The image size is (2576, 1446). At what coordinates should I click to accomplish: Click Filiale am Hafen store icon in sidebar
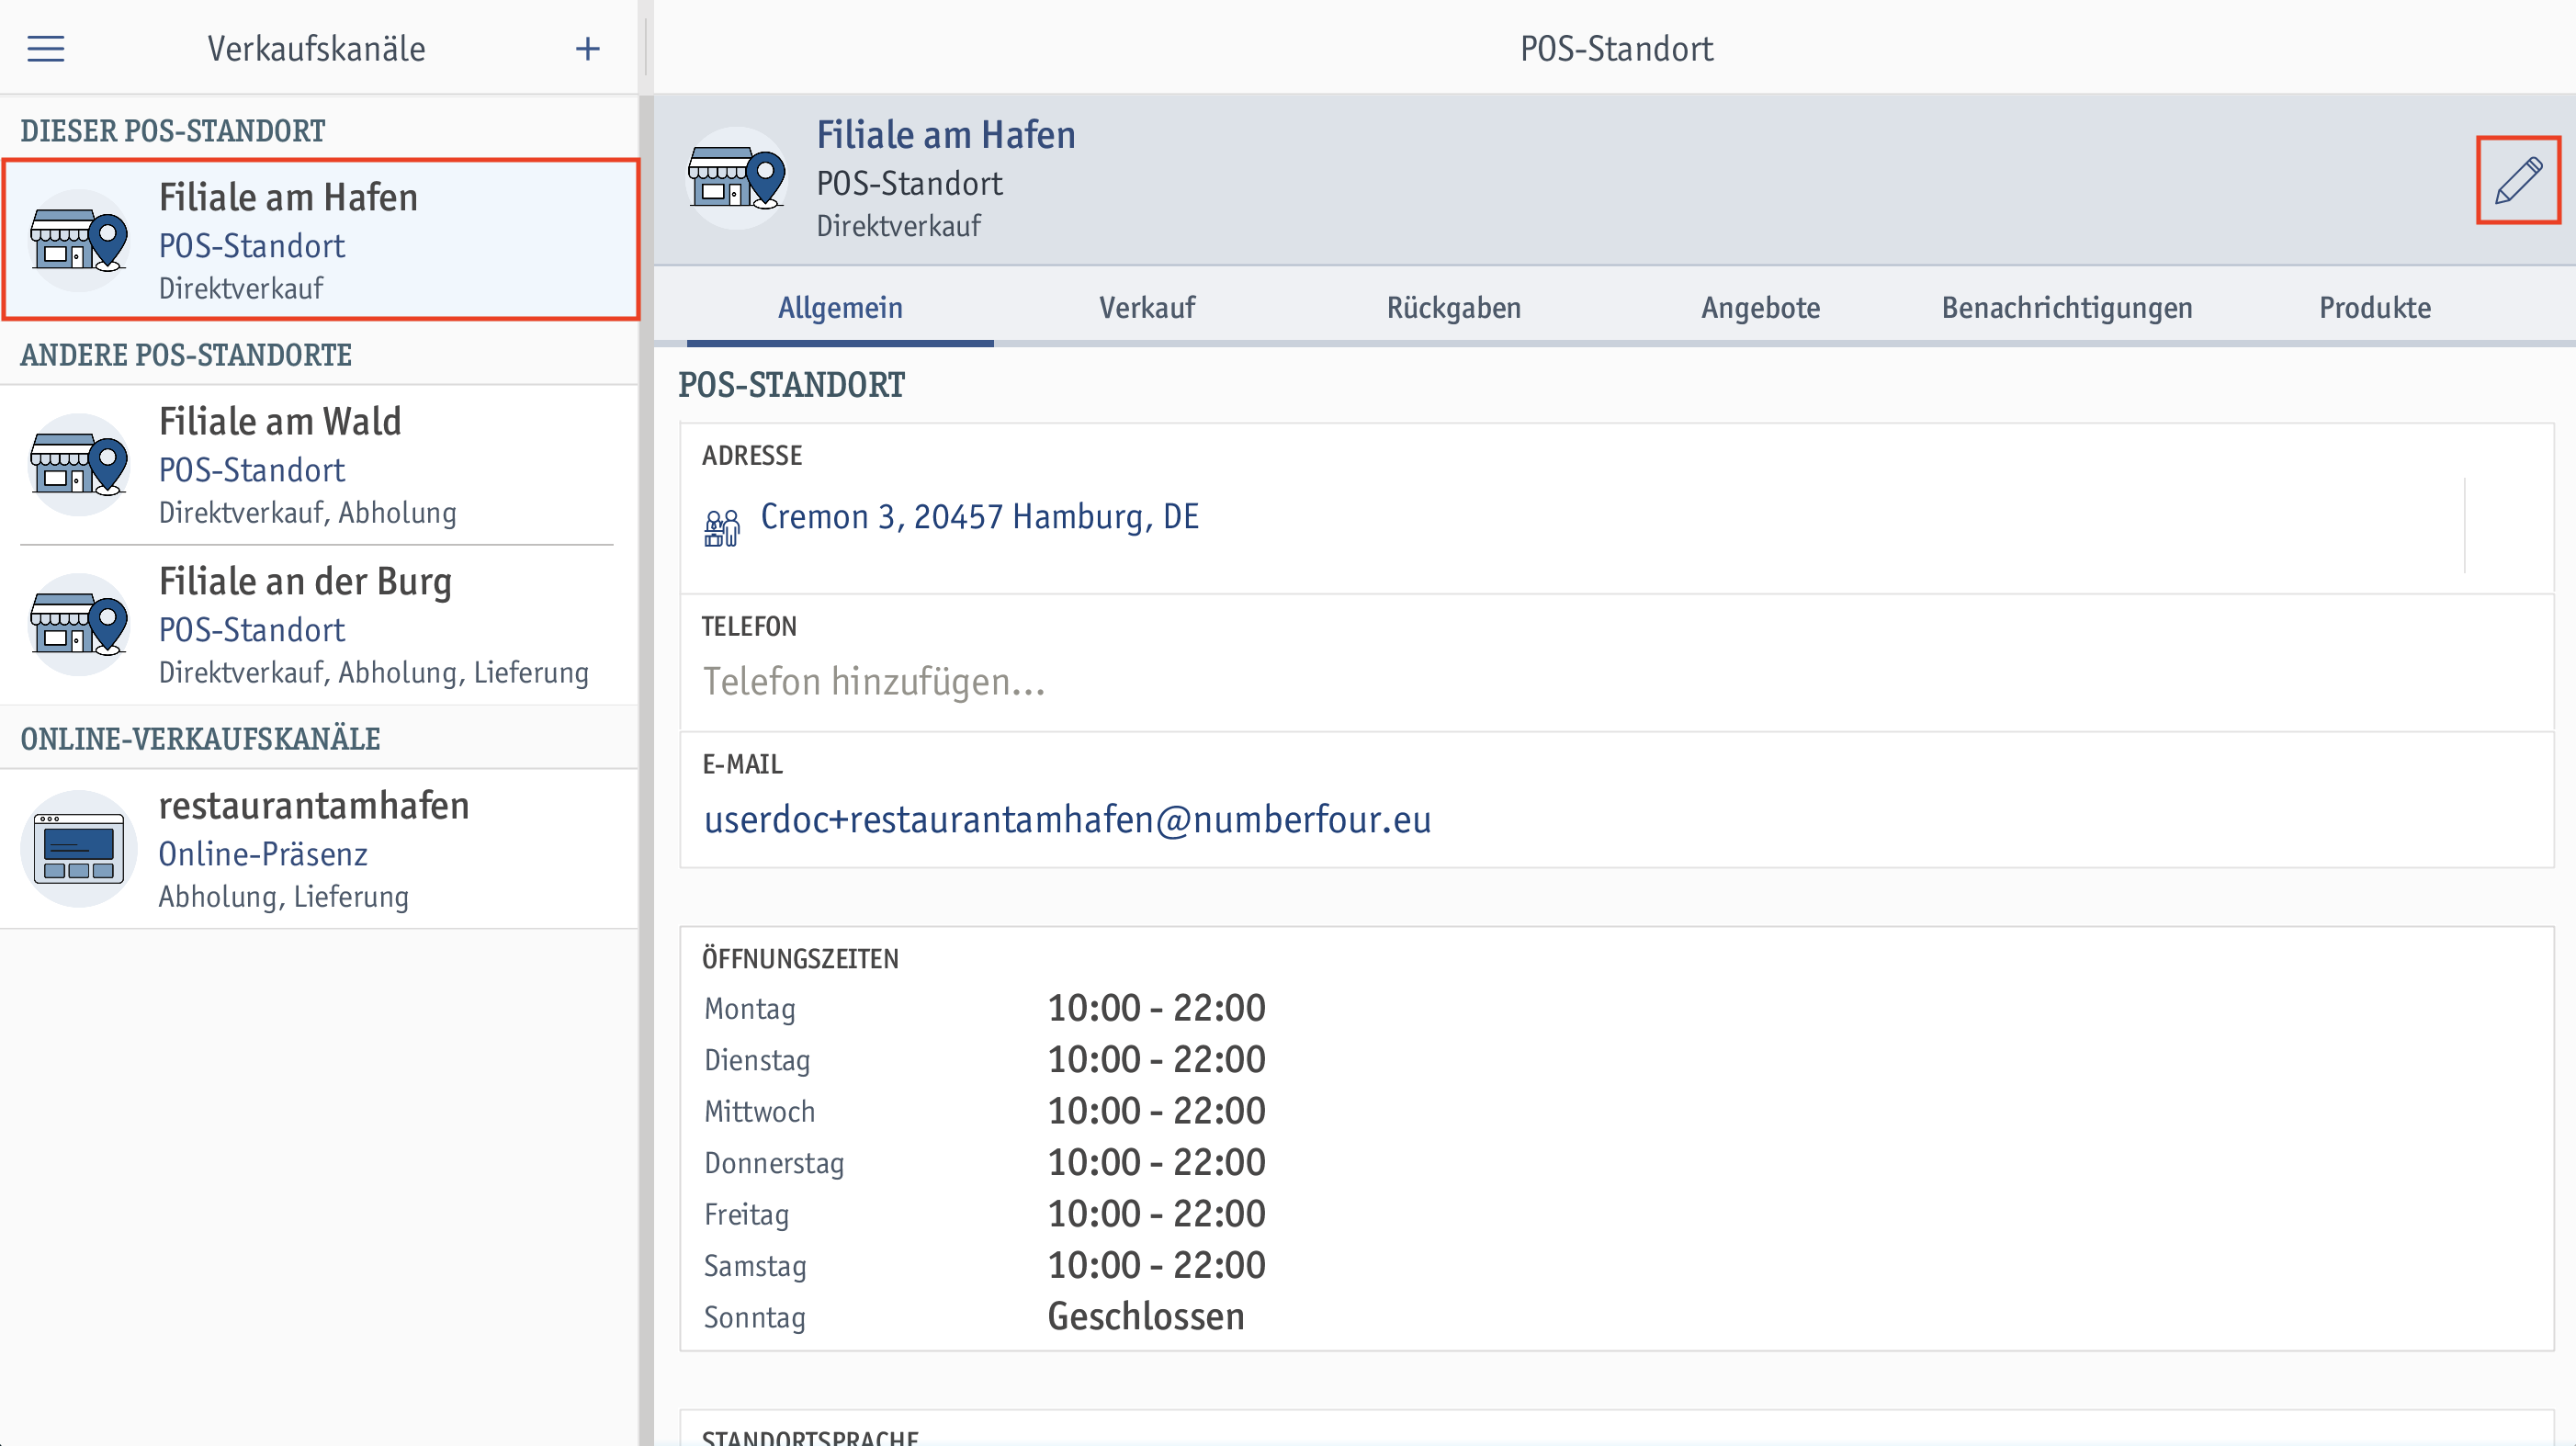click(x=79, y=241)
